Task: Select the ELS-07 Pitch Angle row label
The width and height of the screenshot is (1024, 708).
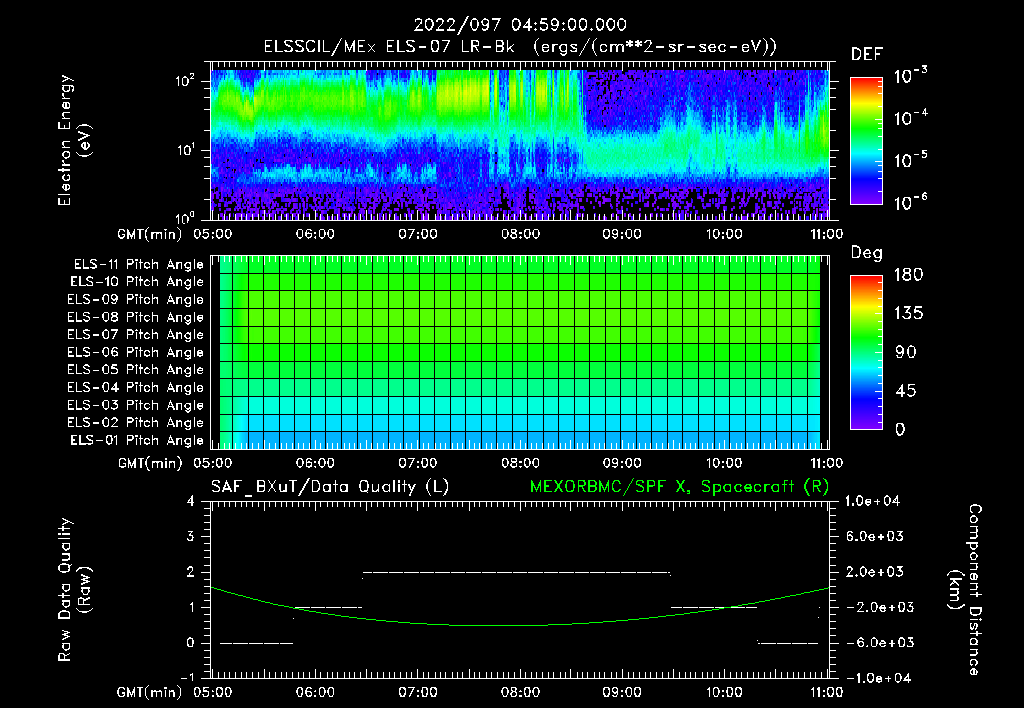Action: 136,334
